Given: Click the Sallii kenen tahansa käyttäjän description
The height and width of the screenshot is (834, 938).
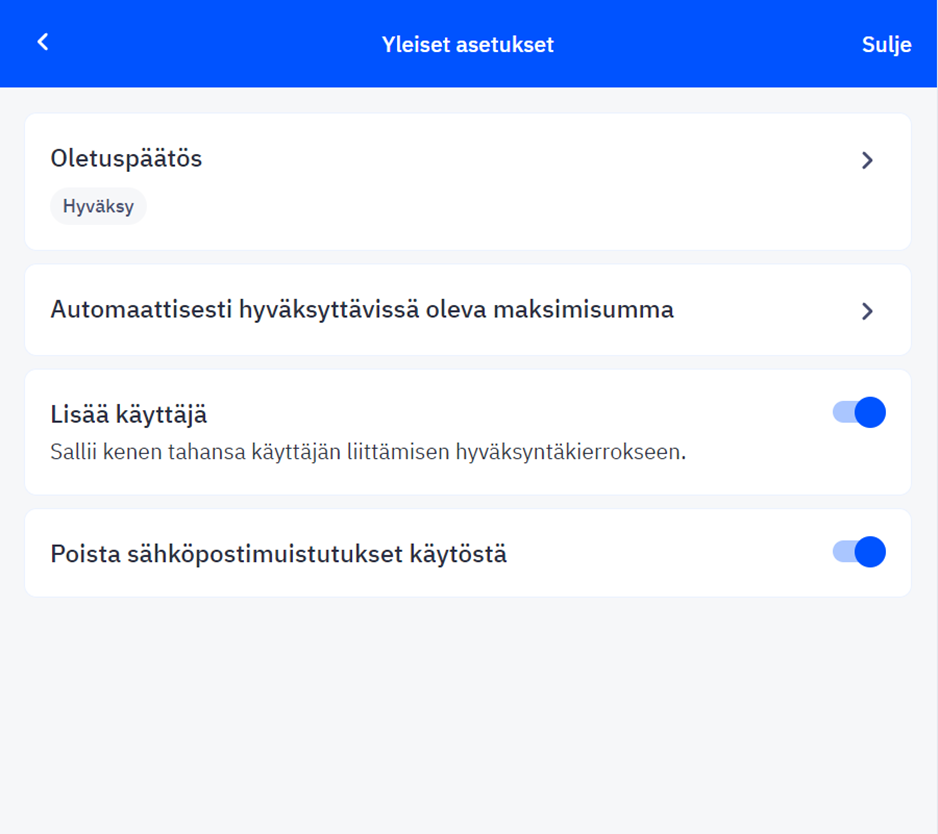Looking at the screenshot, I should coord(368,452).
